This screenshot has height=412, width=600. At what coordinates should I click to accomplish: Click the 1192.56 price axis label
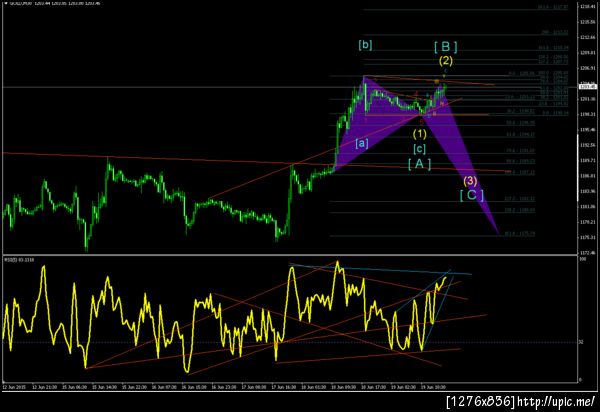point(588,145)
